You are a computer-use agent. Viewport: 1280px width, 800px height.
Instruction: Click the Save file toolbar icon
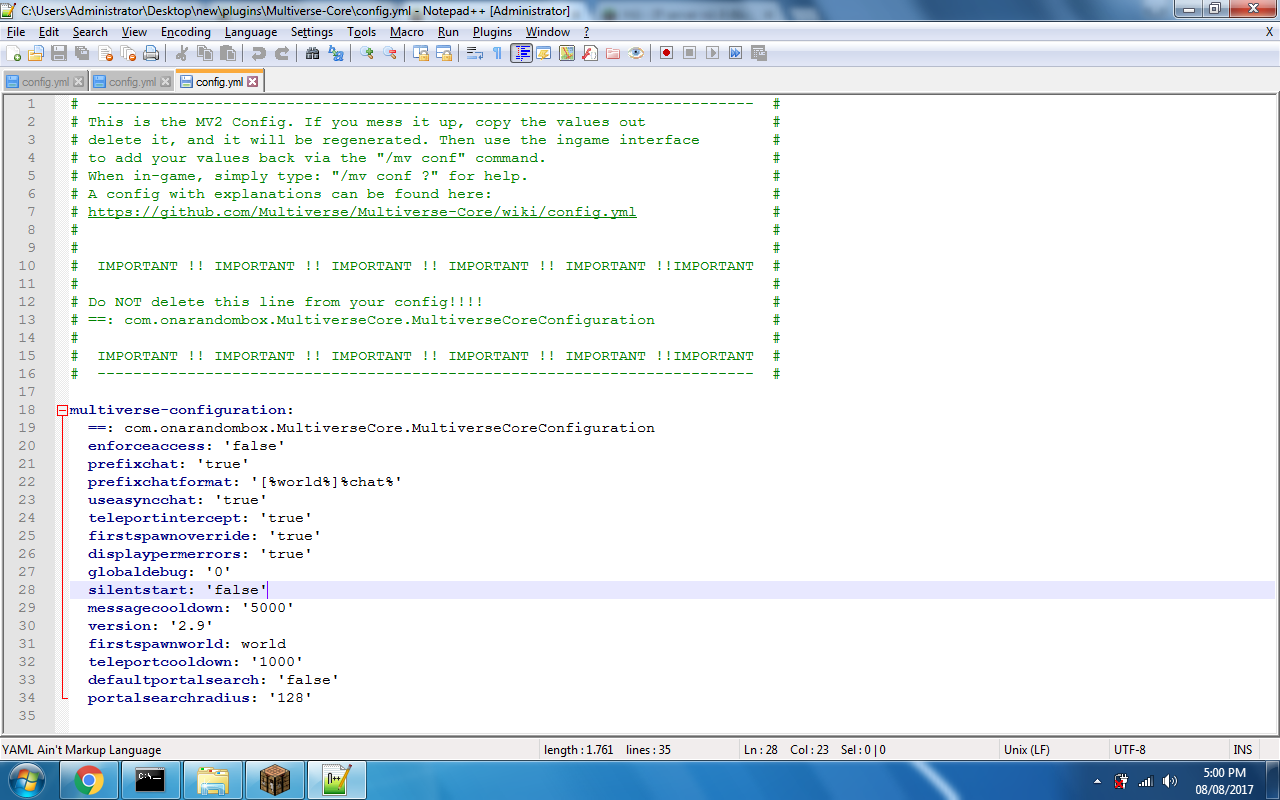tap(59, 53)
